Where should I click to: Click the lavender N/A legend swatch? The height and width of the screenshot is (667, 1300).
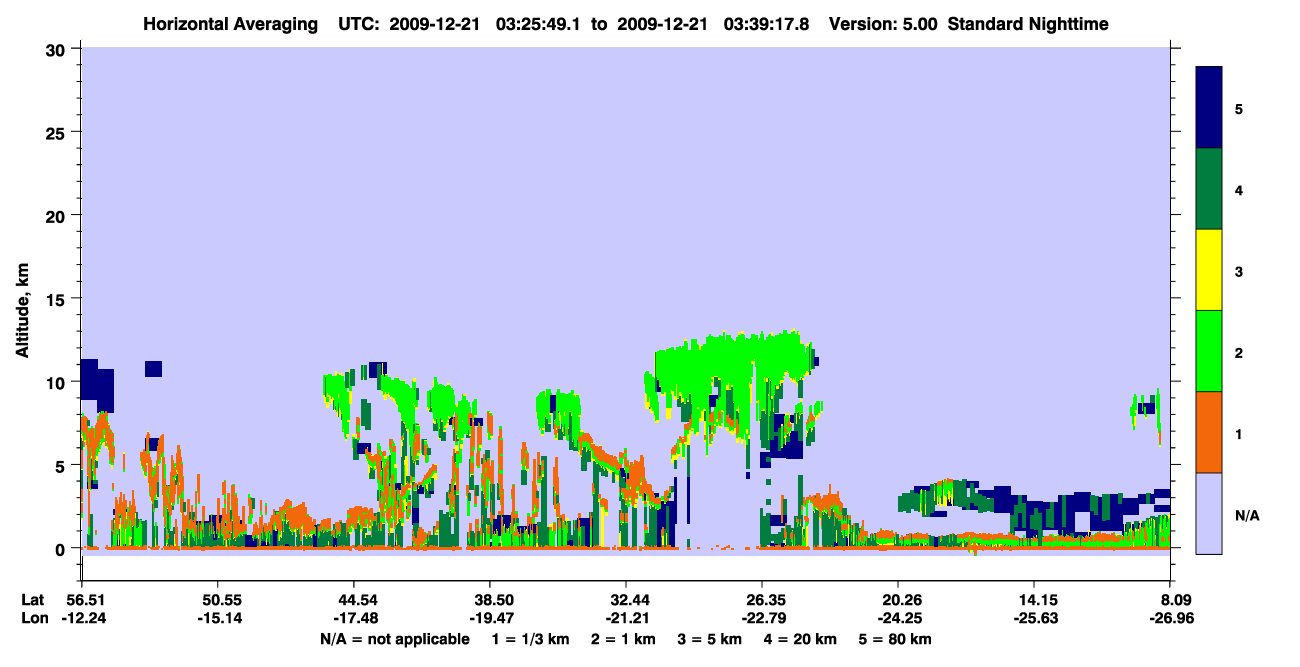click(x=1209, y=513)
